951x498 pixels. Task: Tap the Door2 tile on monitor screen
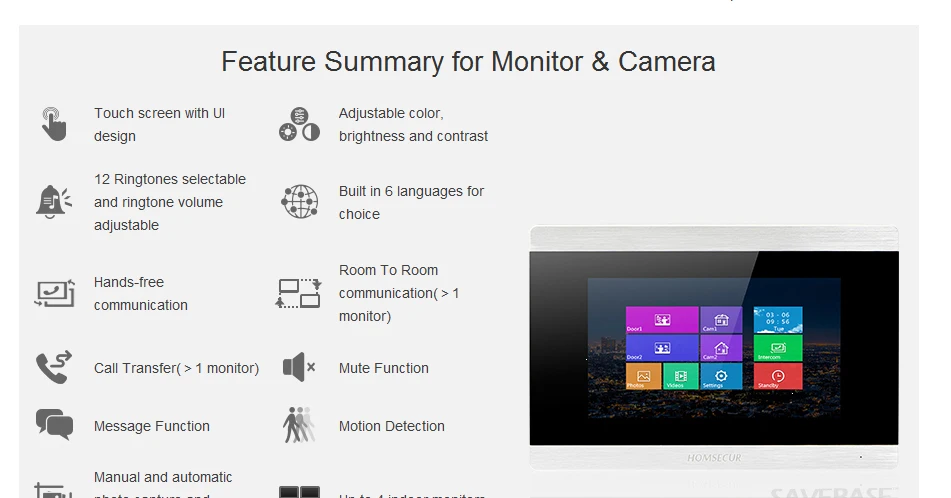point(662,348)
